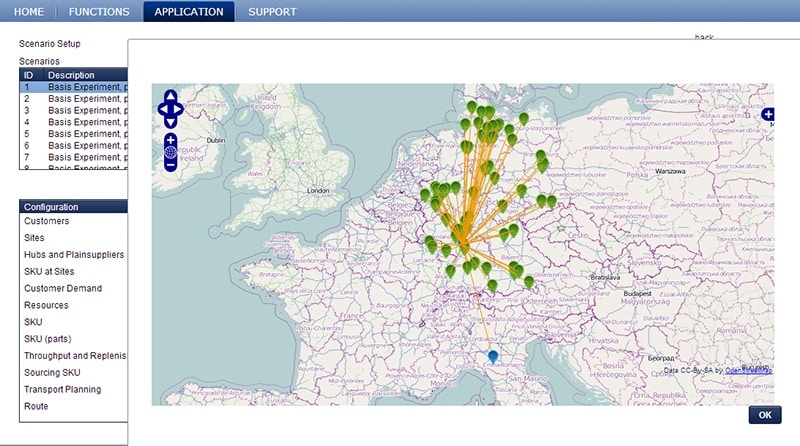Select scenario row with ID 4
The height and width of the screenshot is (446, 800).
pyautogui.click(x=73, y=122)
